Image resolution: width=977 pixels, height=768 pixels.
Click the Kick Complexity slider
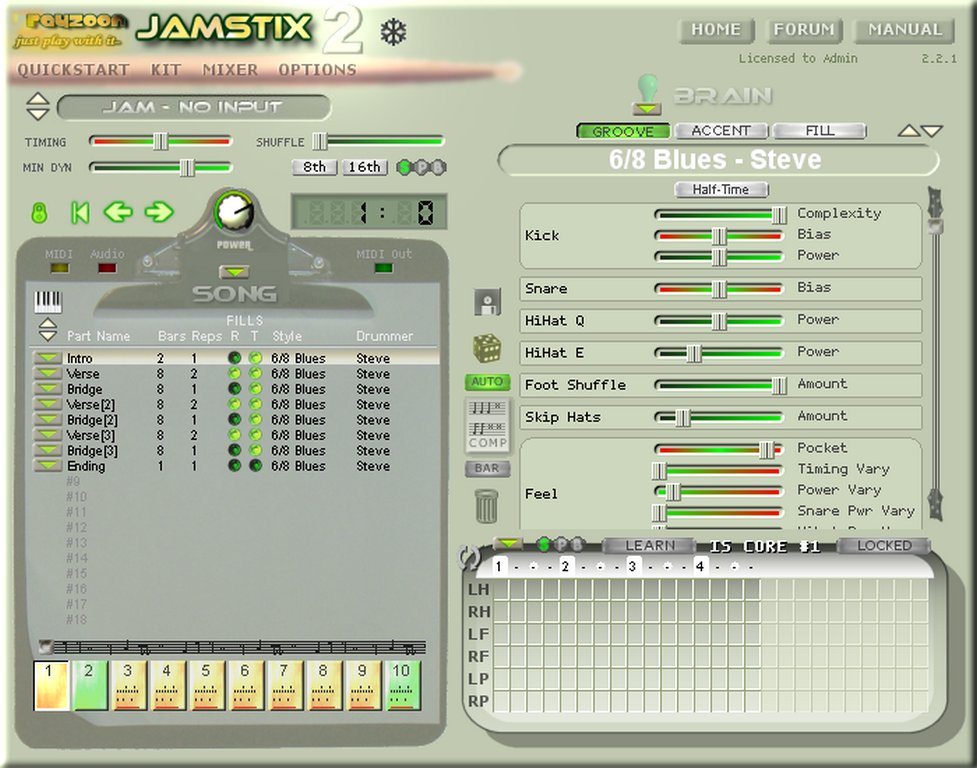tap(720, 214)
